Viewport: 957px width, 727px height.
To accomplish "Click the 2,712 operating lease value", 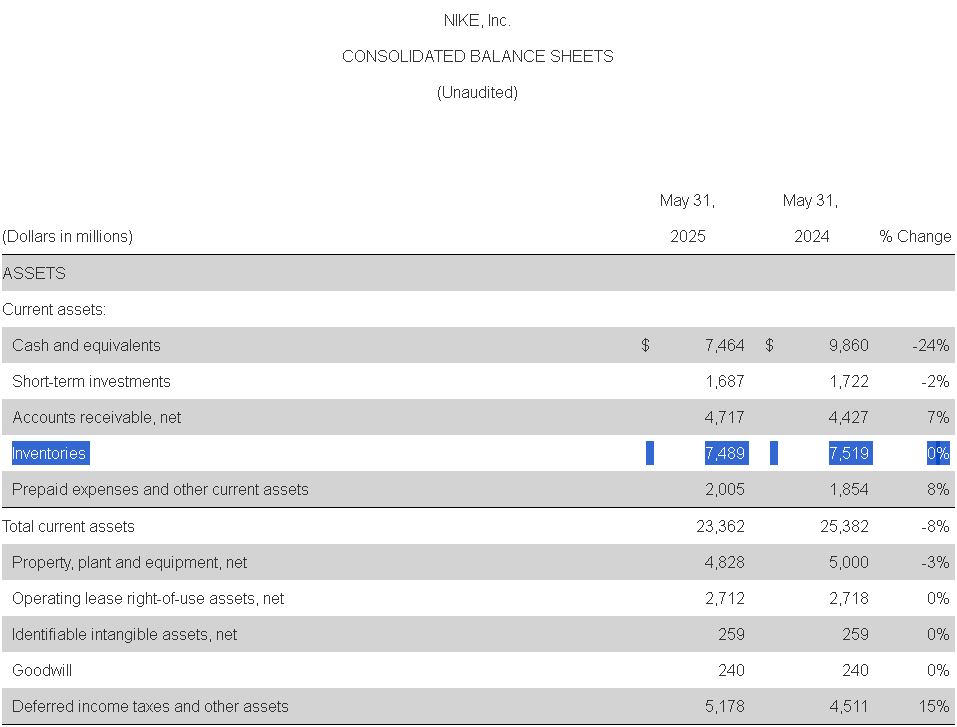I will [724, 598].
